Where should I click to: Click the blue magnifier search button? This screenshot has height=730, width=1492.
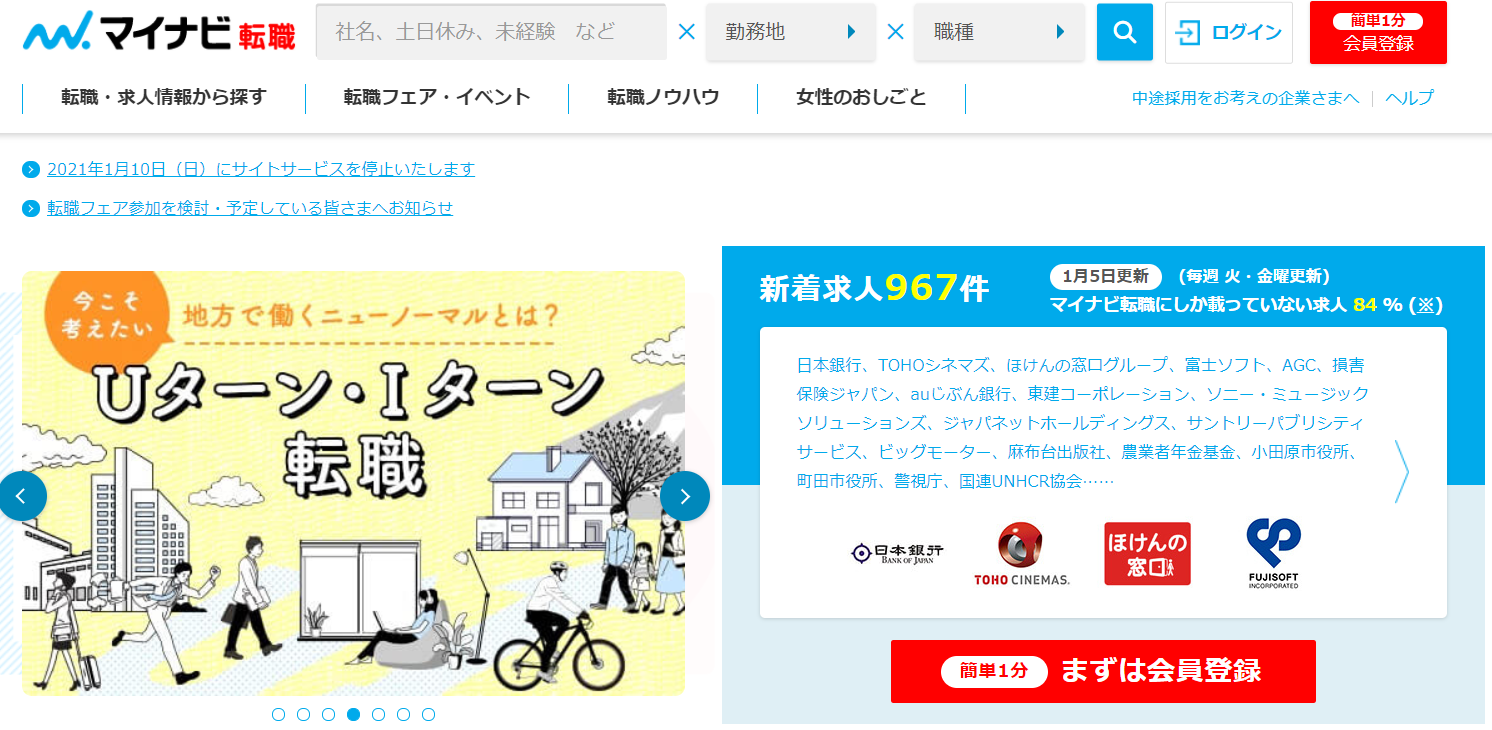click(1125, 32)
